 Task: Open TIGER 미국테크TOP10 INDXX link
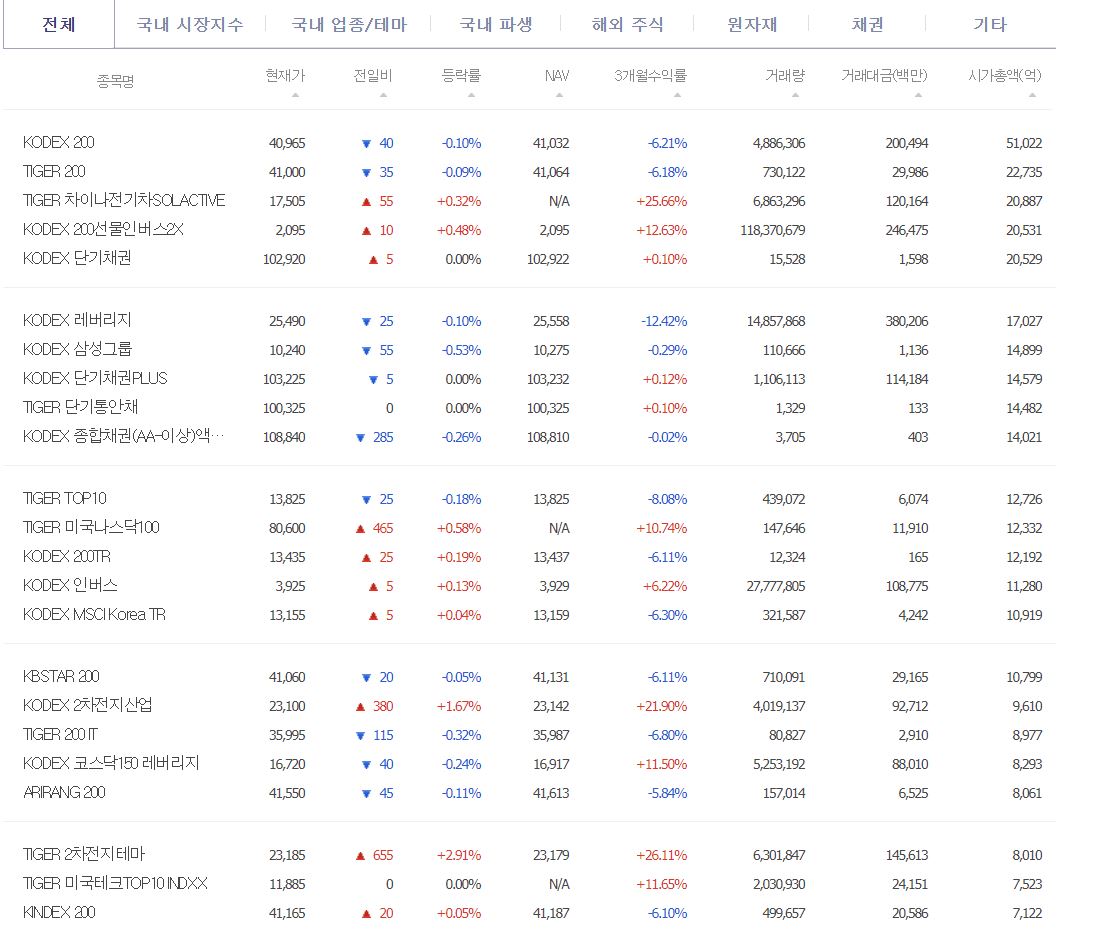[115, 883]
